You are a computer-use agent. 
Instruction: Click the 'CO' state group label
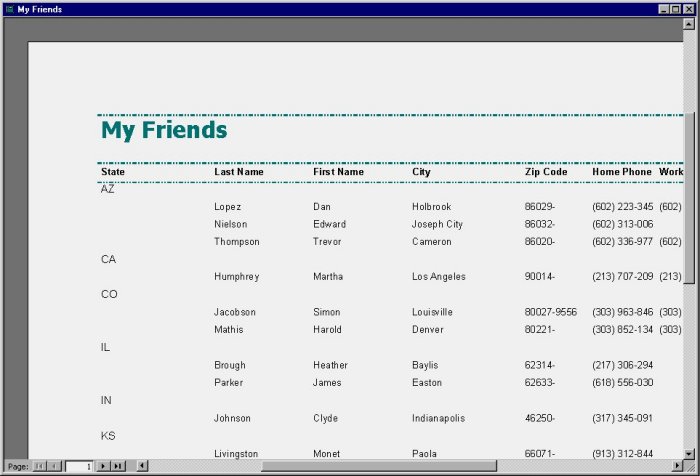(109, 295)
